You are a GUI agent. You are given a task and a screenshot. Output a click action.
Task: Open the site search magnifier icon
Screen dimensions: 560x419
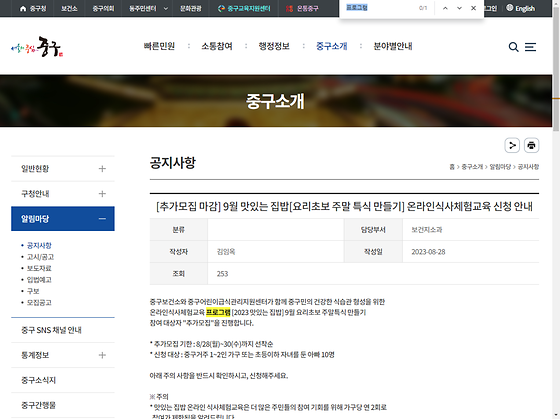click(513, 47)
